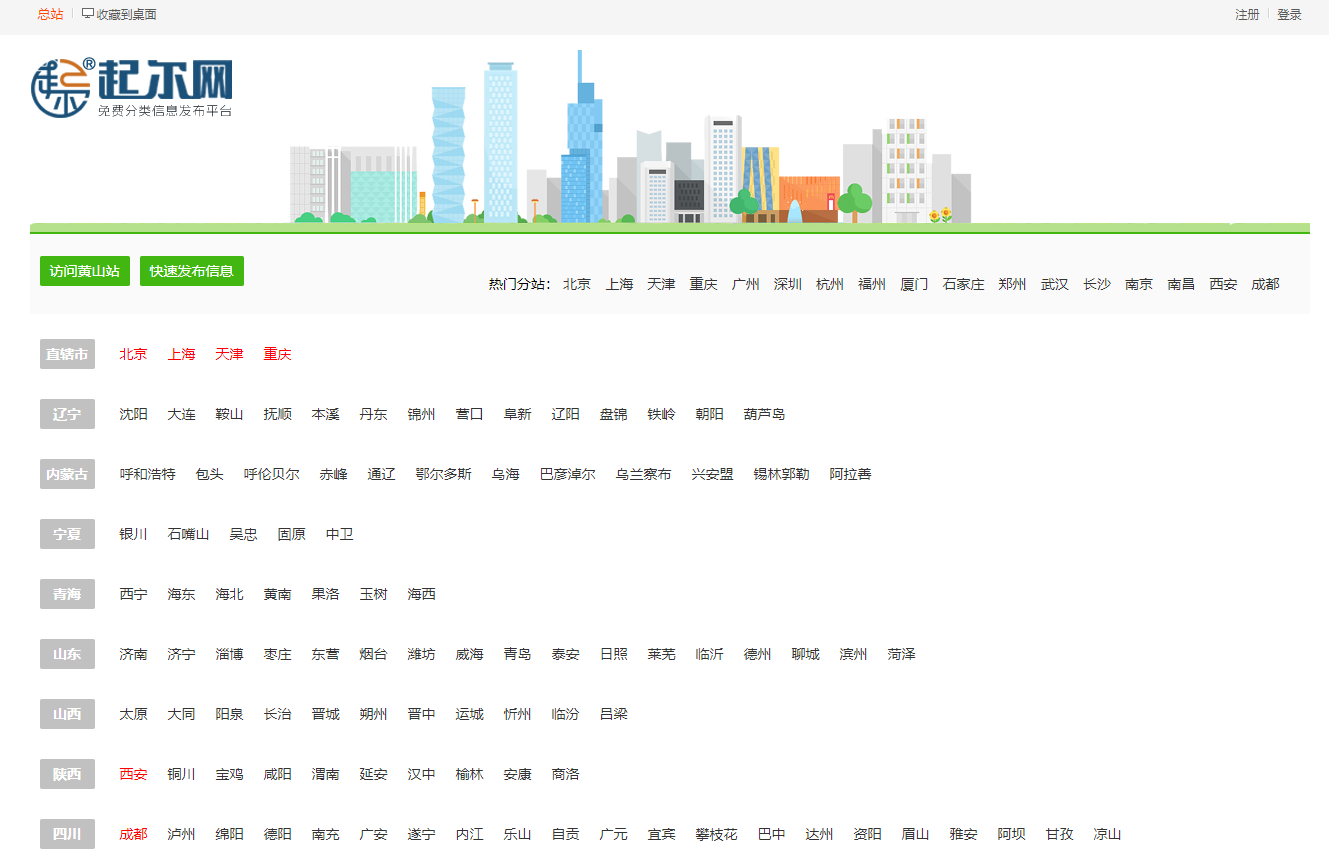1329x852 pixels.
Task: Open 绵阳 in the 四川 row
Action: 229,834
